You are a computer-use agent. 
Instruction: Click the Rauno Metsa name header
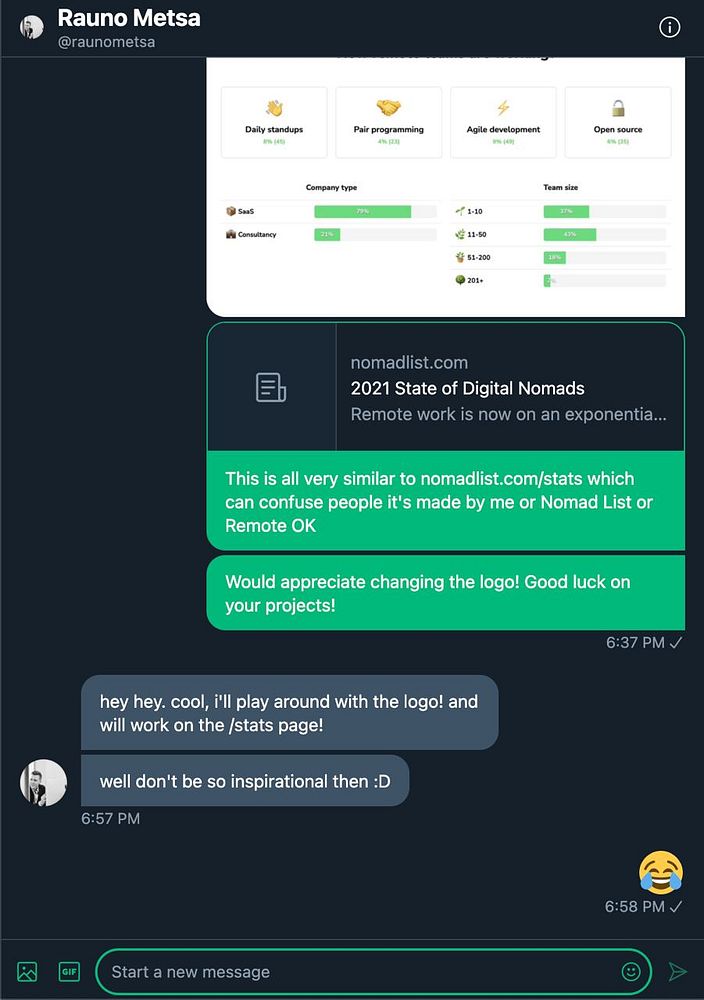pyautogui.click(x=129, y=18)
